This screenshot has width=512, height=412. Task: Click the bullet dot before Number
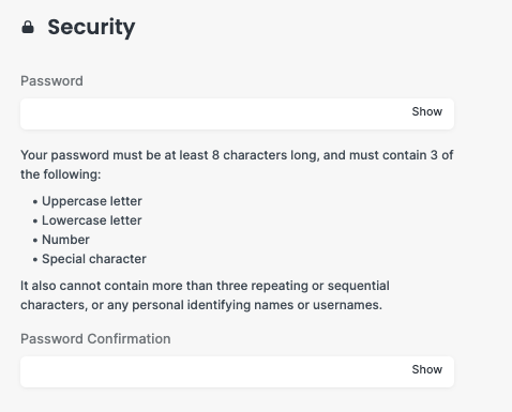click(x=35, y=240)
